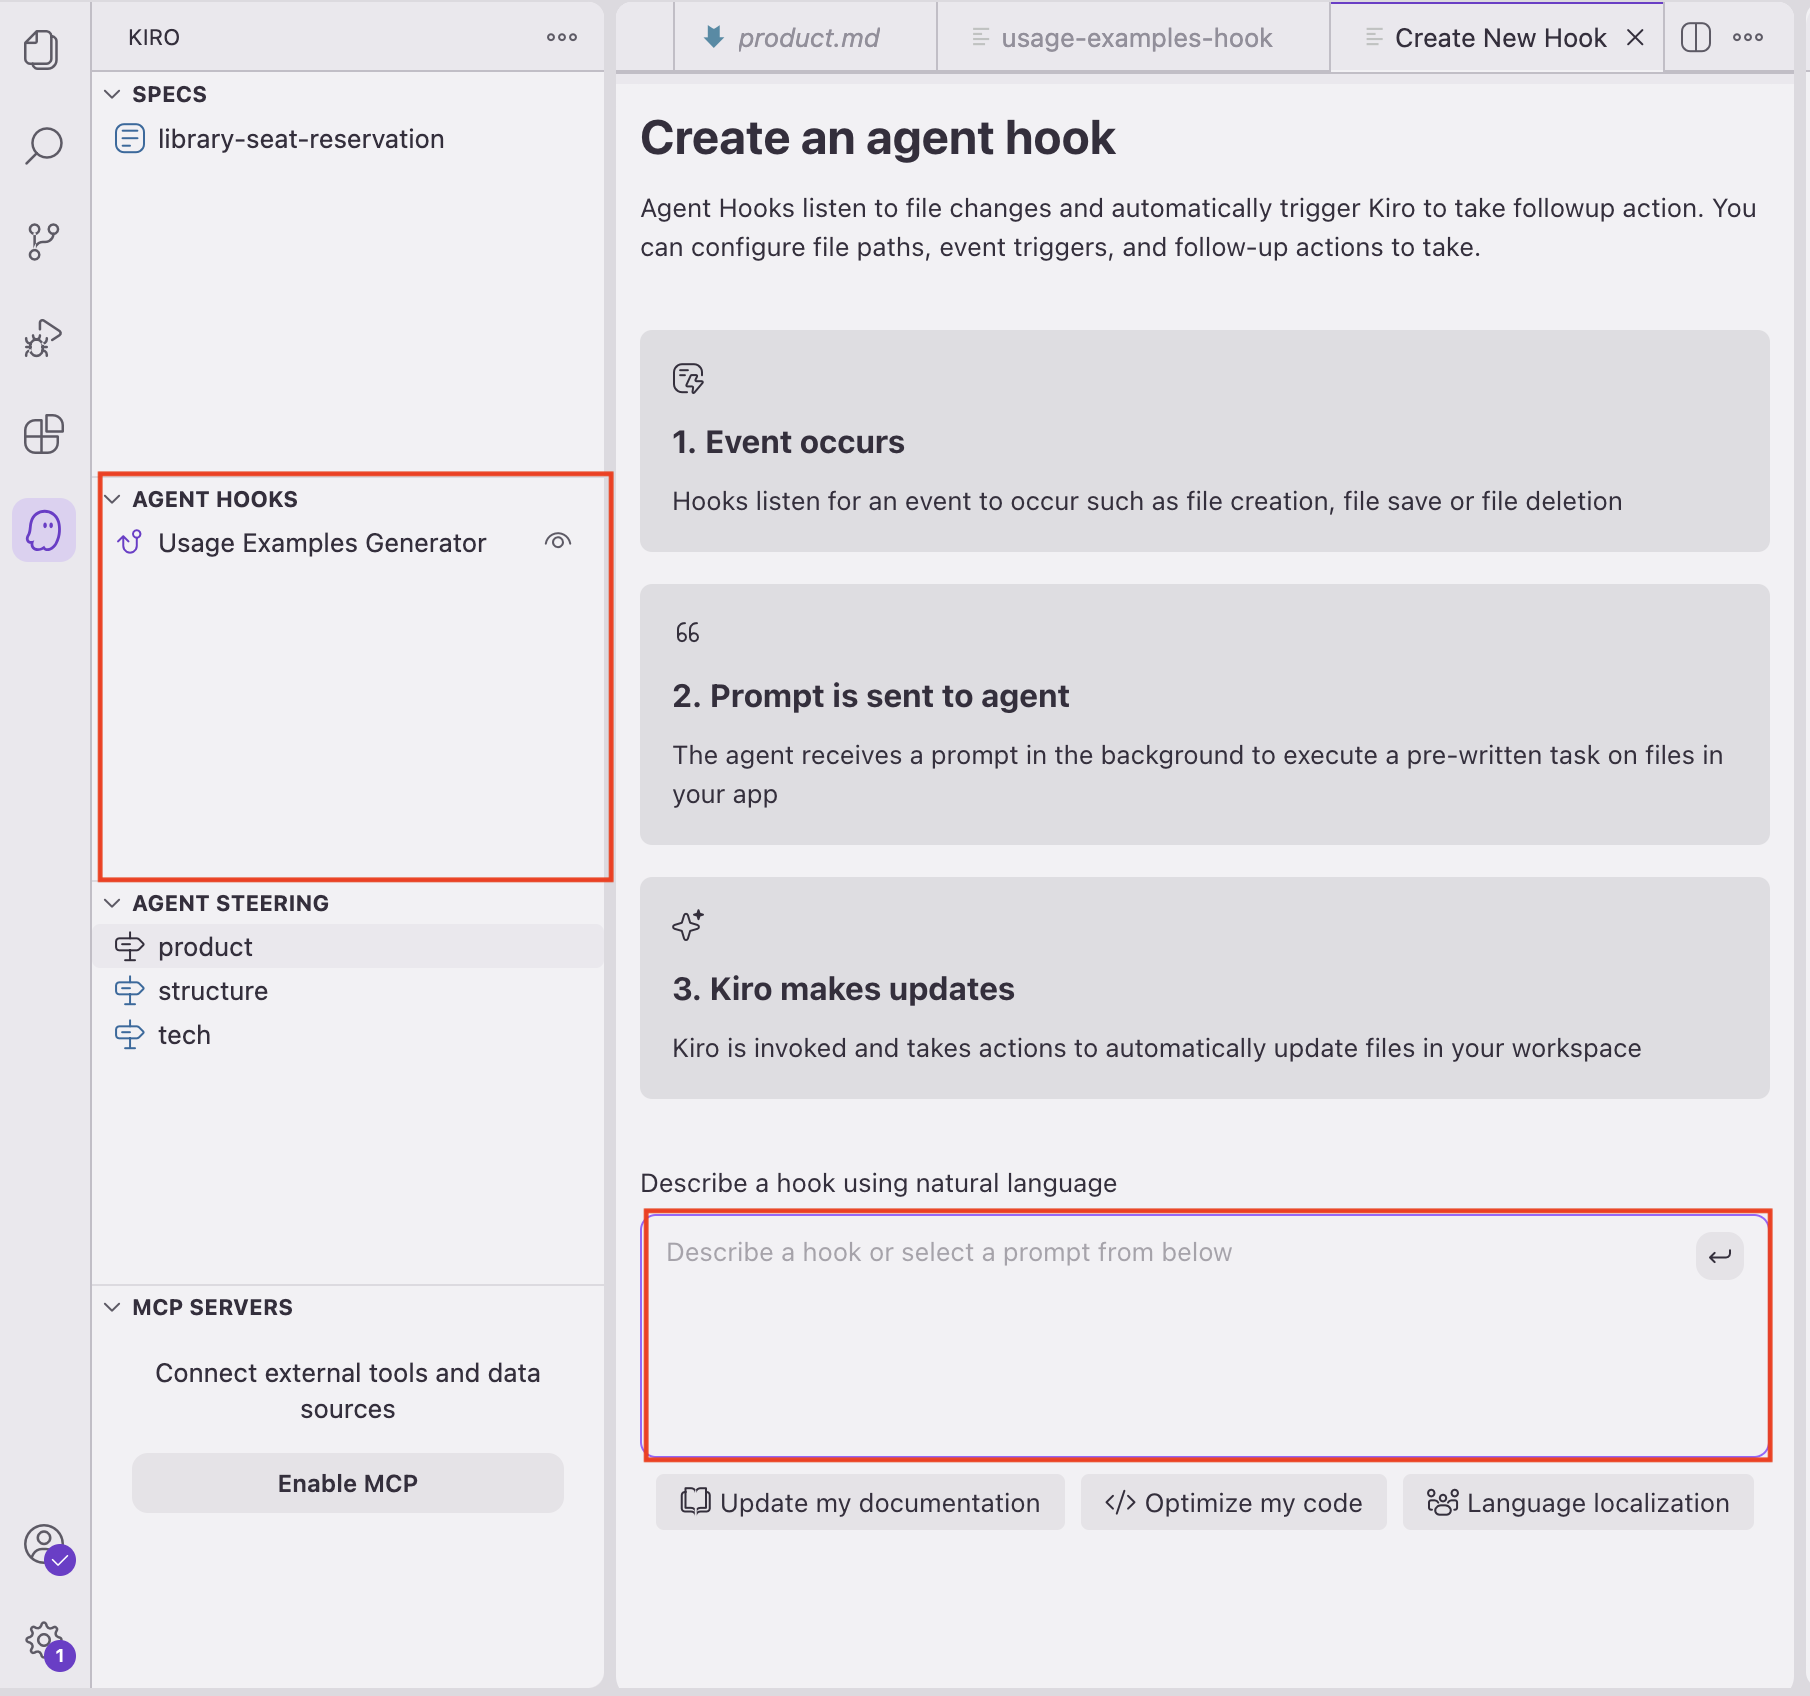Open the Accounts icon

tap(46, 1546)
